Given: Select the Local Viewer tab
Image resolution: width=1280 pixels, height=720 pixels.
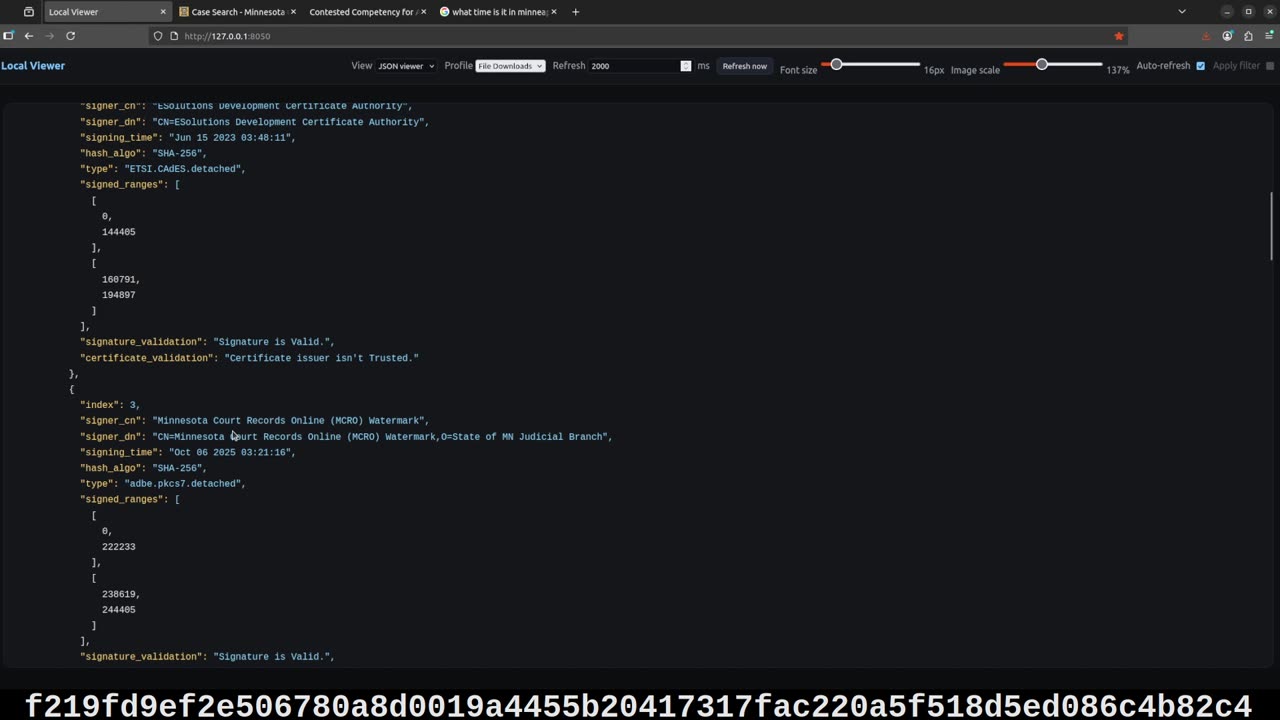Looking at the screenshot, I should [x=107, y=12].
